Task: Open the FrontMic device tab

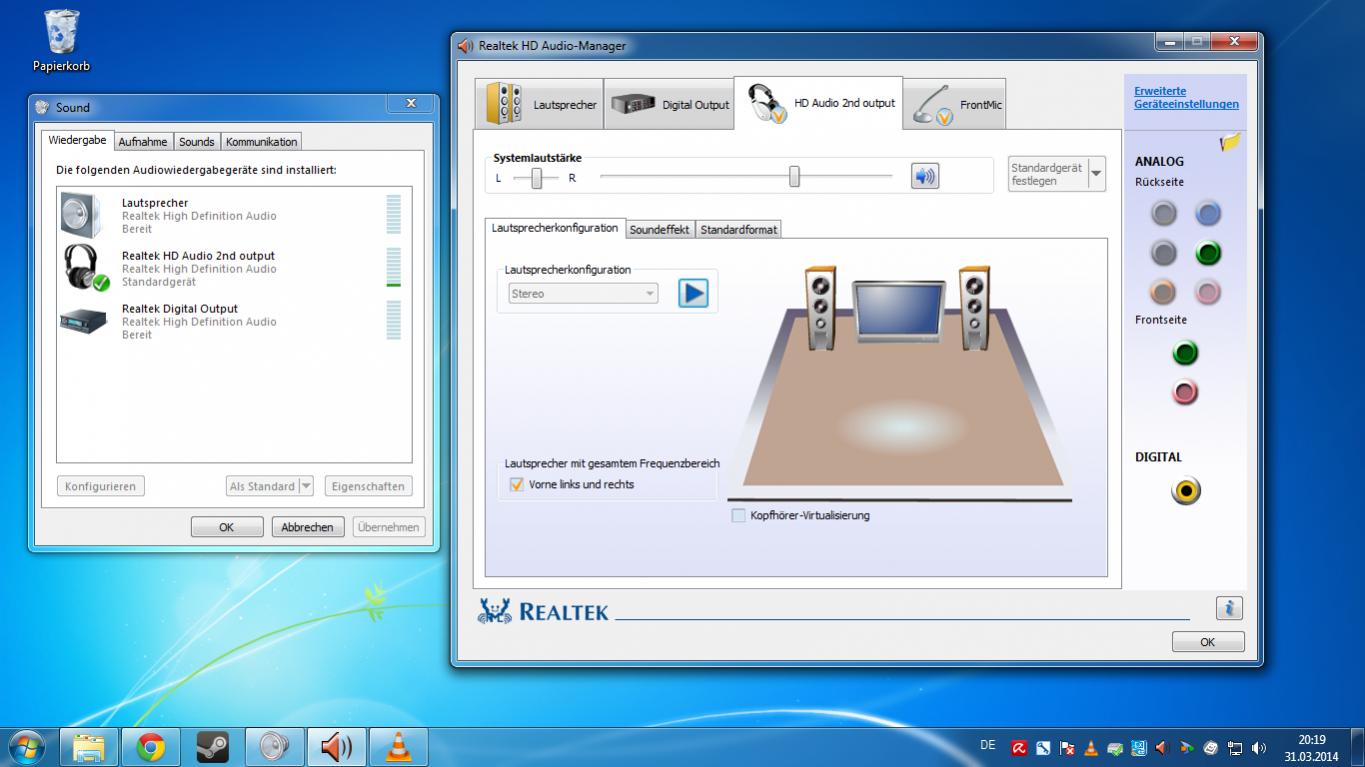Action: pyautogui.click(x=955, y=104)
